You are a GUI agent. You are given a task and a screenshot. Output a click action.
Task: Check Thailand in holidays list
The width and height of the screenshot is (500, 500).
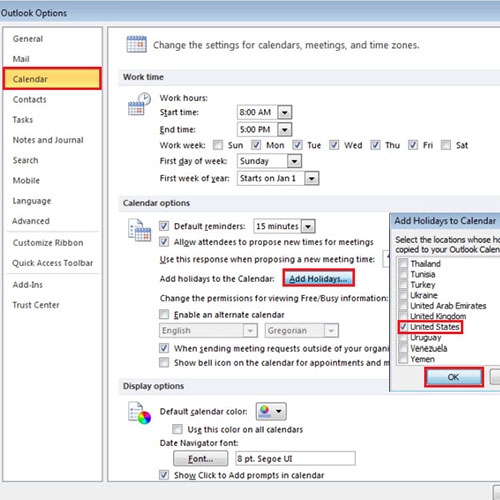click(x=403, y=263)
